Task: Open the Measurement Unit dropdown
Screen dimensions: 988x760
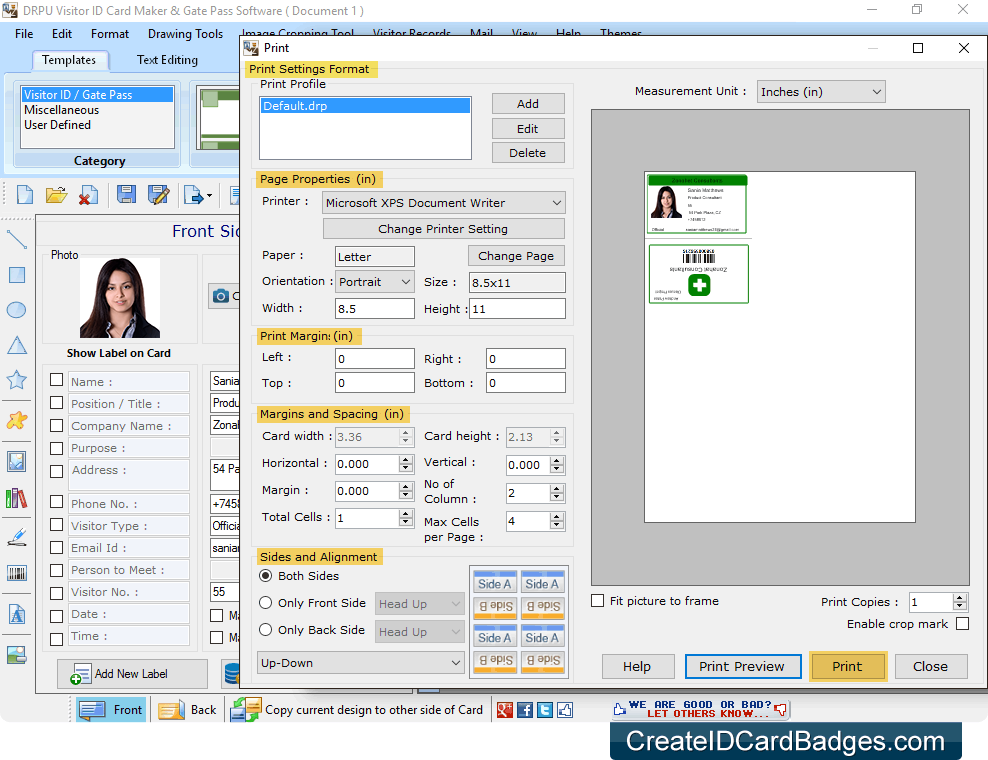Action: (x=821, y=92)
